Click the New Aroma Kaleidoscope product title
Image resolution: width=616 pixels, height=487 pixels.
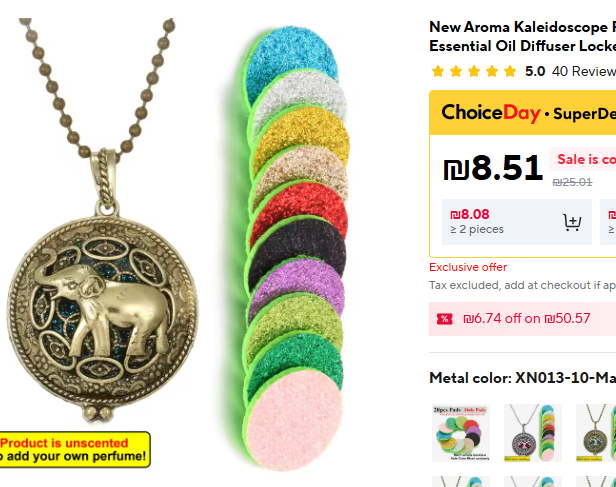point(522,37)
